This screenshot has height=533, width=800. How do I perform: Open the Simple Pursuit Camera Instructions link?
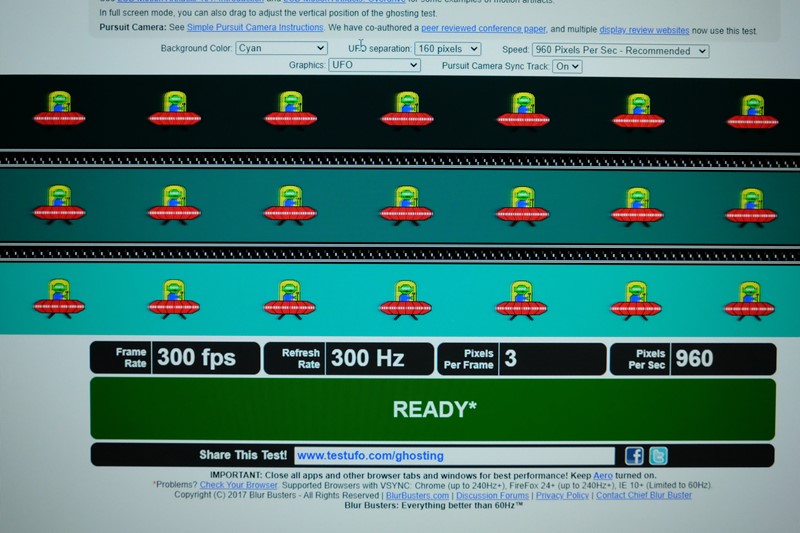[x=256, y=29]
